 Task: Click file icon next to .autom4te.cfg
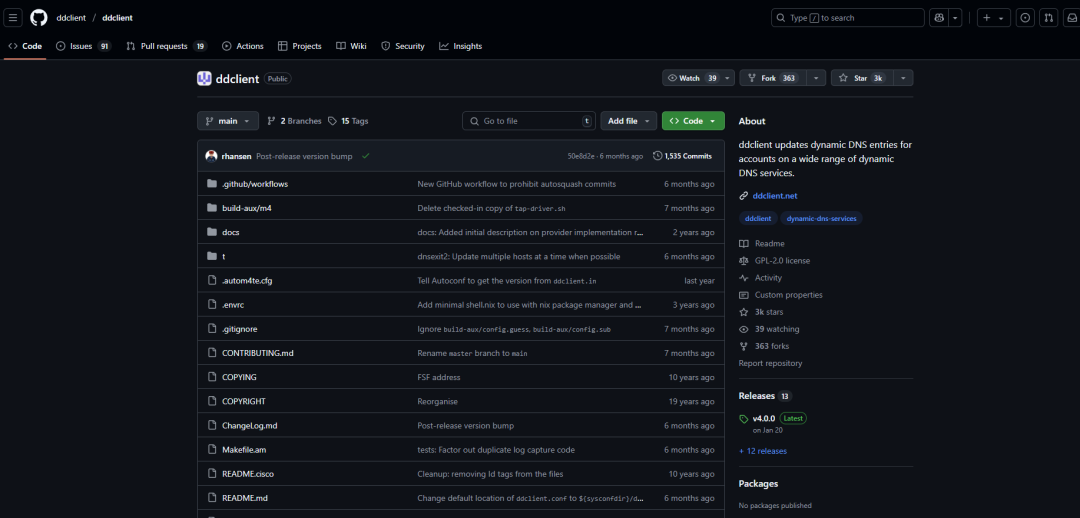coord(211,280)
